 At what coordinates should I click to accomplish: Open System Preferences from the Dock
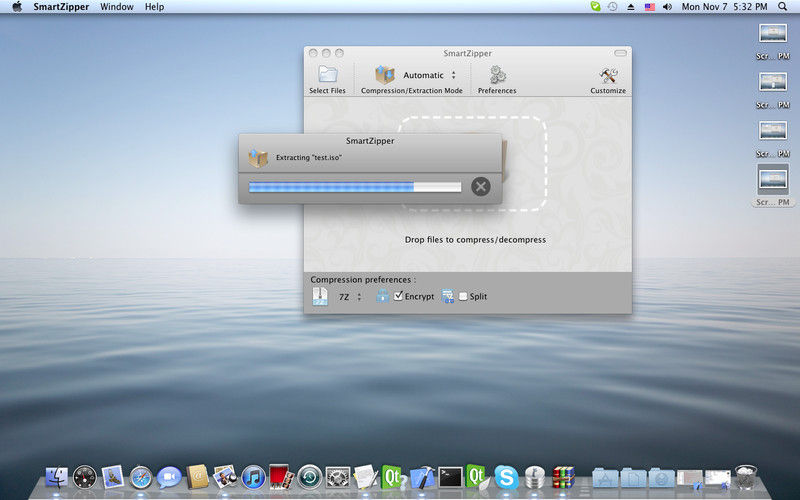[338, 478]
